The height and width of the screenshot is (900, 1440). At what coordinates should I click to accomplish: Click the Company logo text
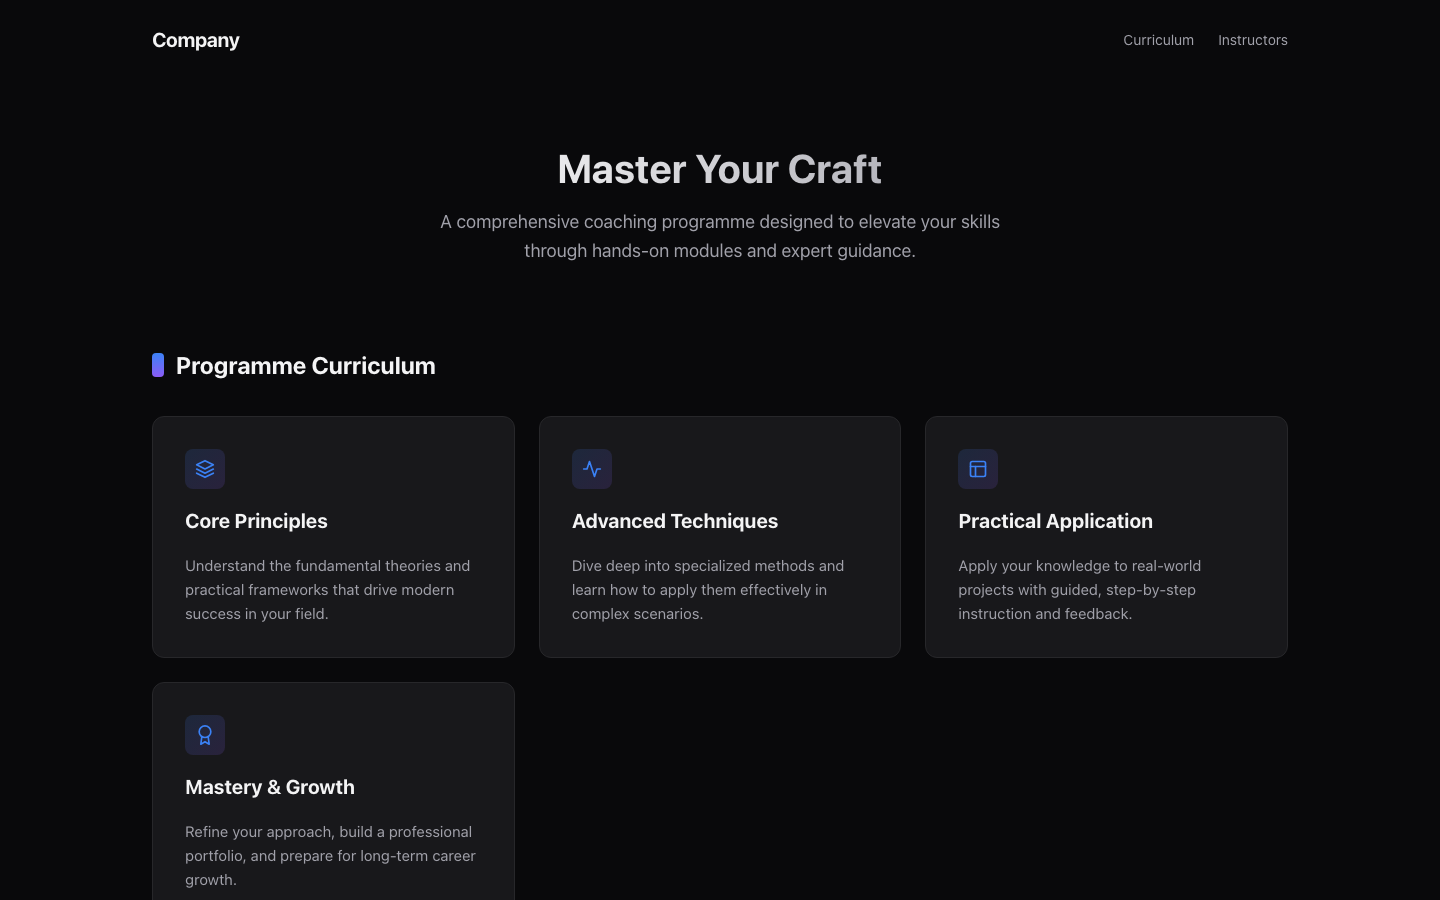tap(196, 40)
